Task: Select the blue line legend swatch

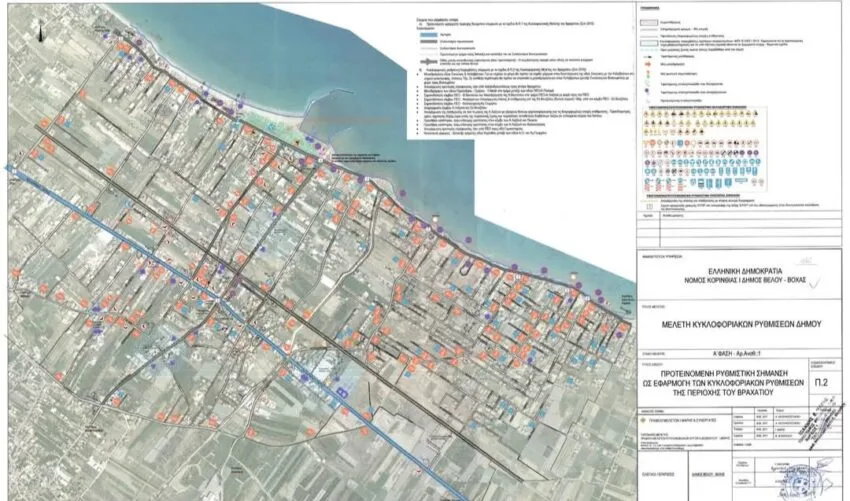Action: point(430,34)
